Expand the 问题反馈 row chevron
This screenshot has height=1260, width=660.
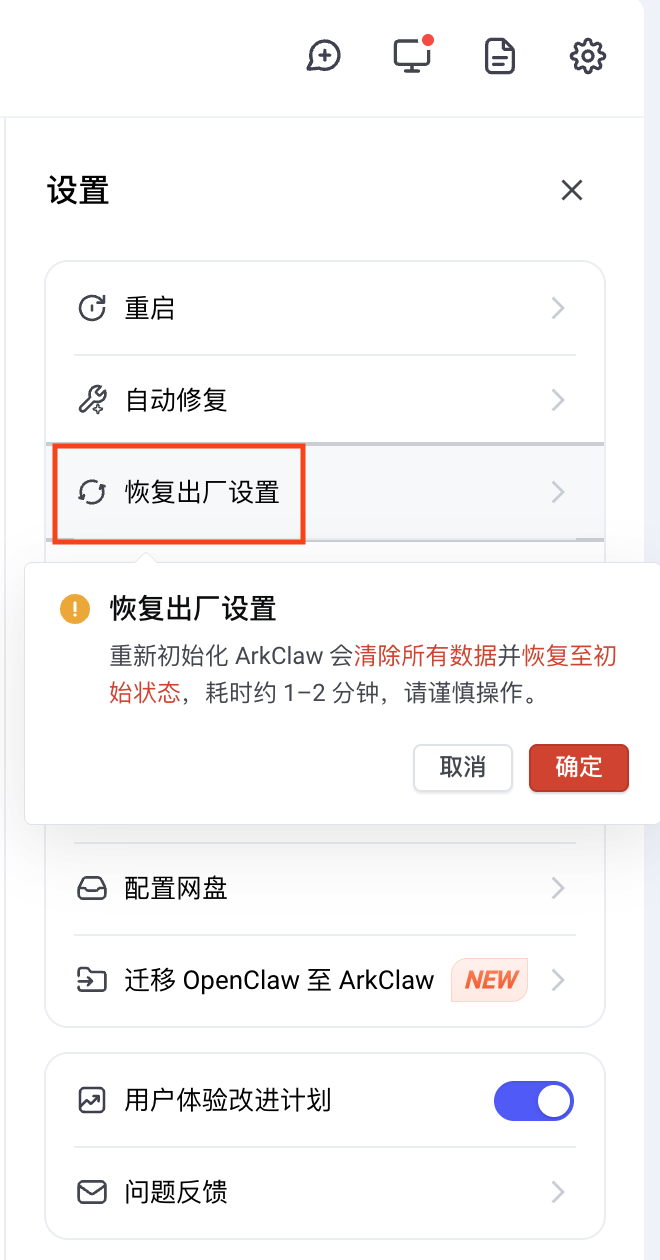pos(558,1192)
